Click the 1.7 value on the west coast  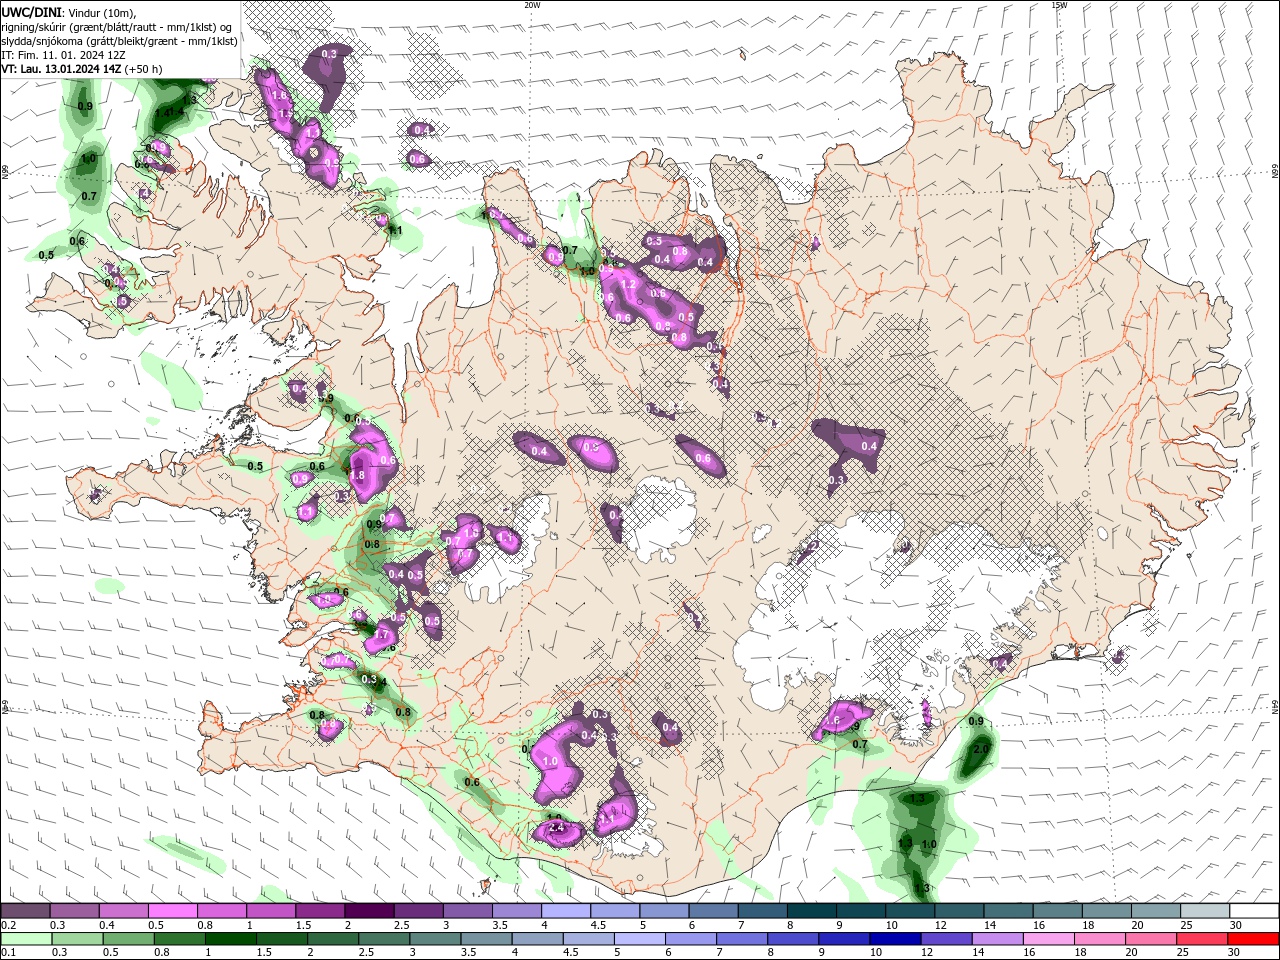point(382,635)
